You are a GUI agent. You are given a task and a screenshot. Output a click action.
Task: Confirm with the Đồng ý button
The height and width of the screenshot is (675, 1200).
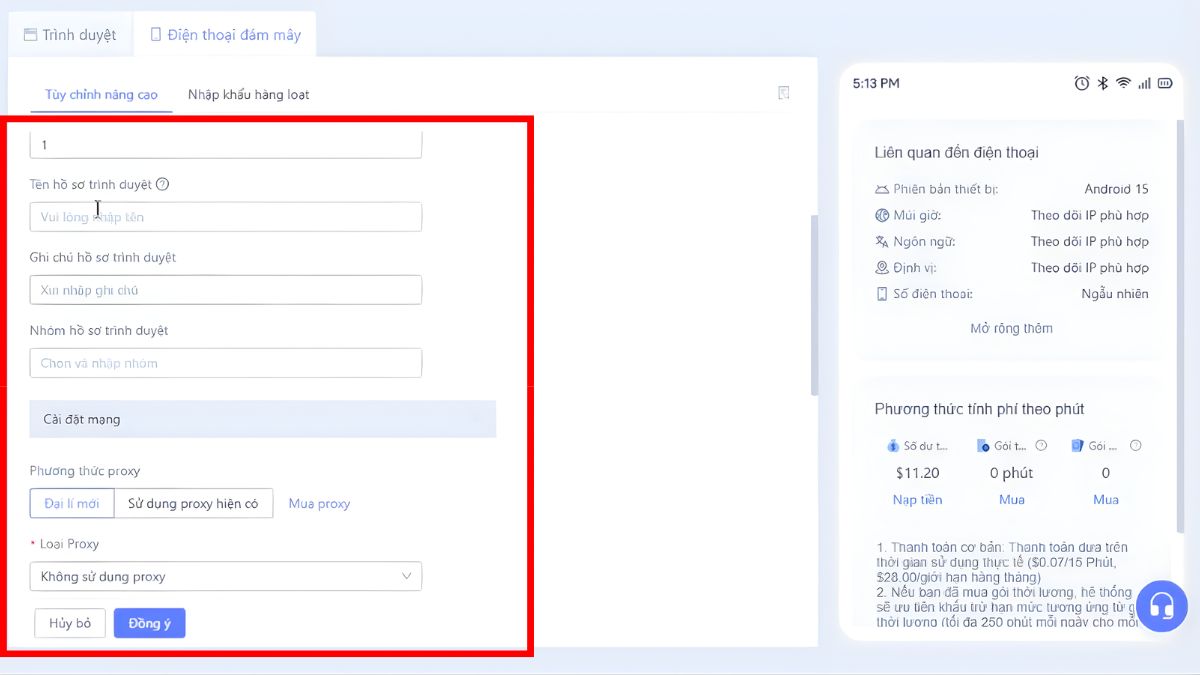click(x=149, y=622)
